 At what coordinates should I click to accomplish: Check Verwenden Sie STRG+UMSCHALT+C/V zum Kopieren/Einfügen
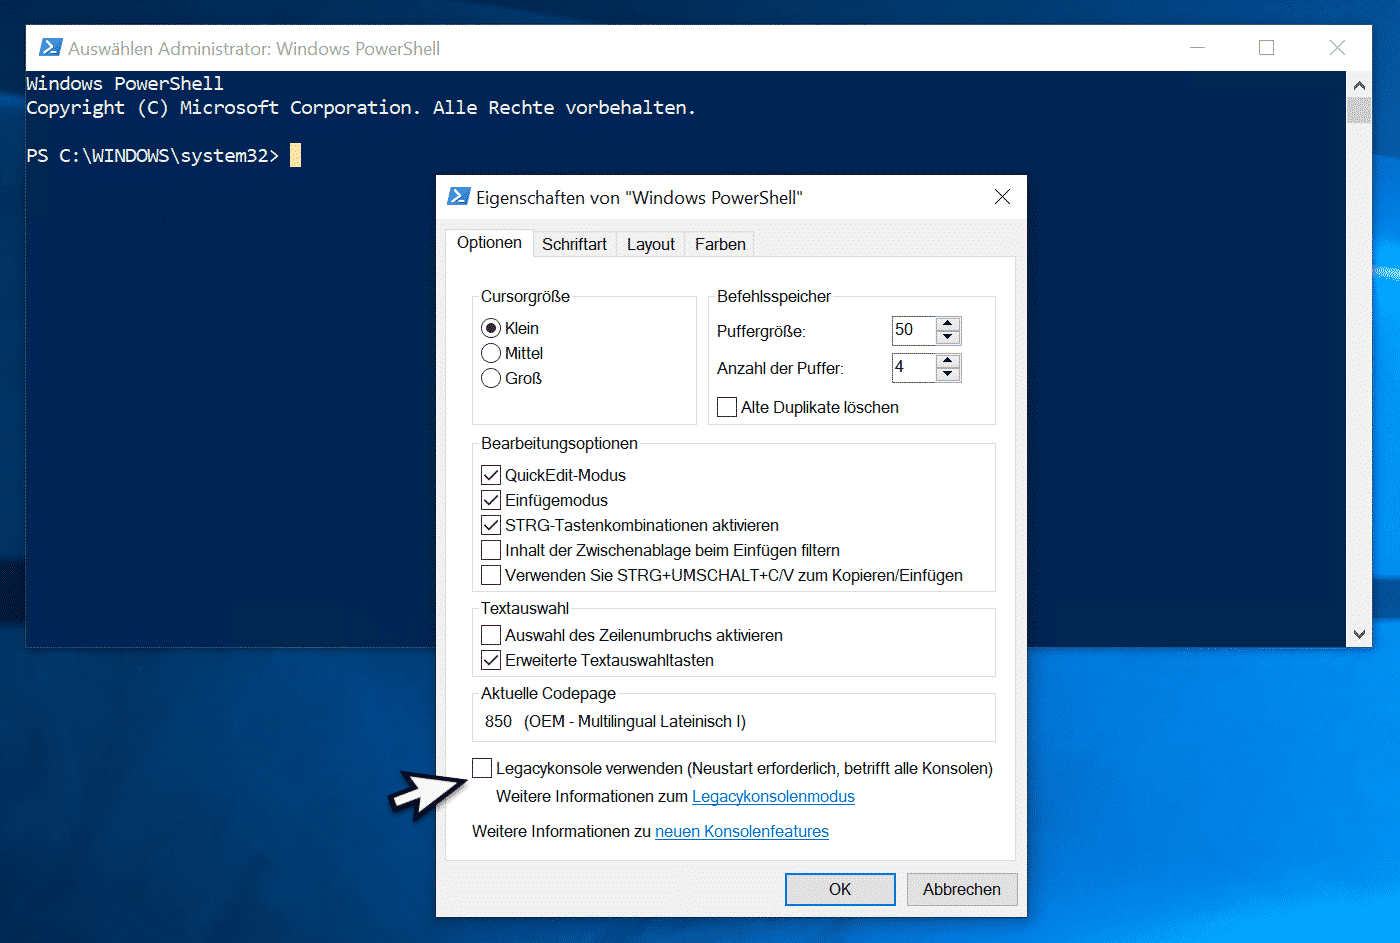tap(491, 575)
